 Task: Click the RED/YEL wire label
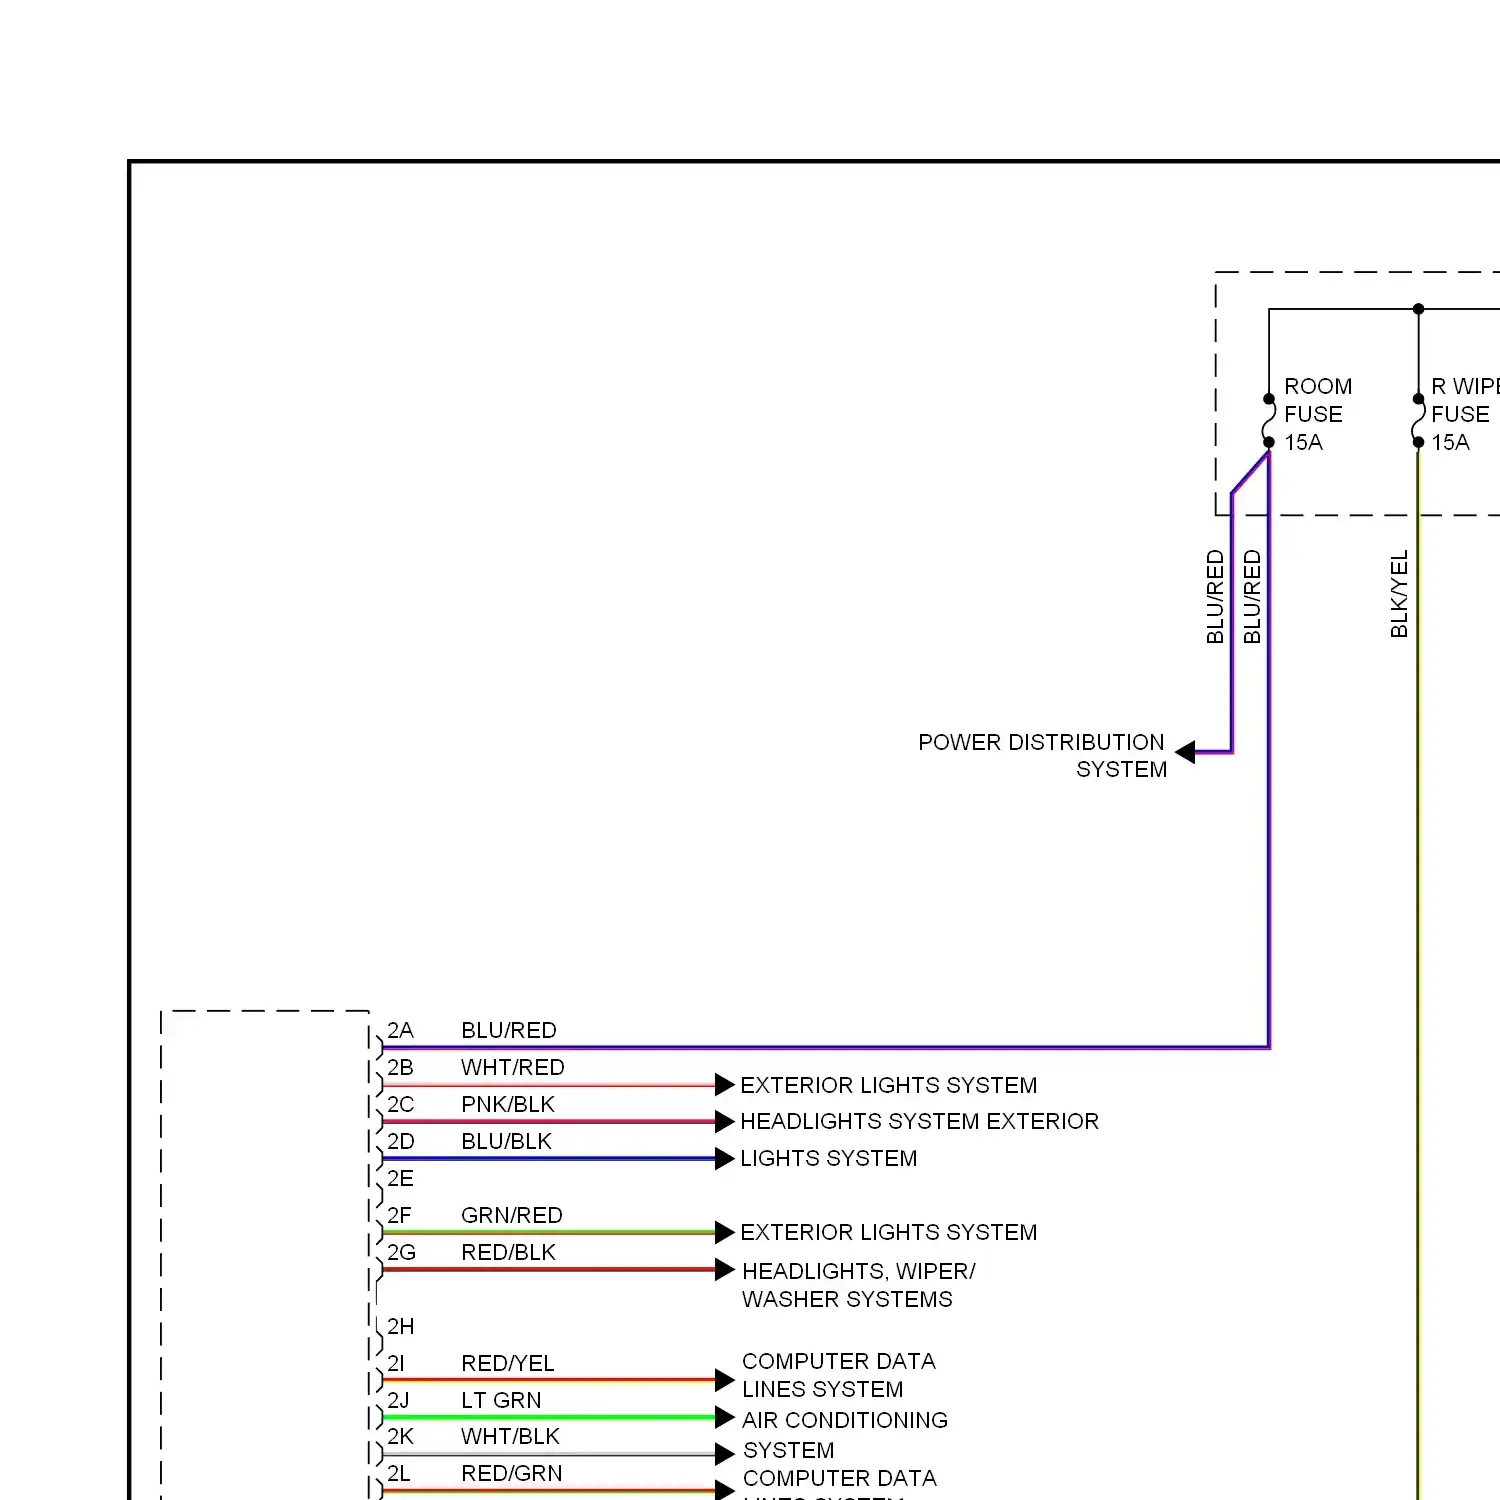point(508,1363)
